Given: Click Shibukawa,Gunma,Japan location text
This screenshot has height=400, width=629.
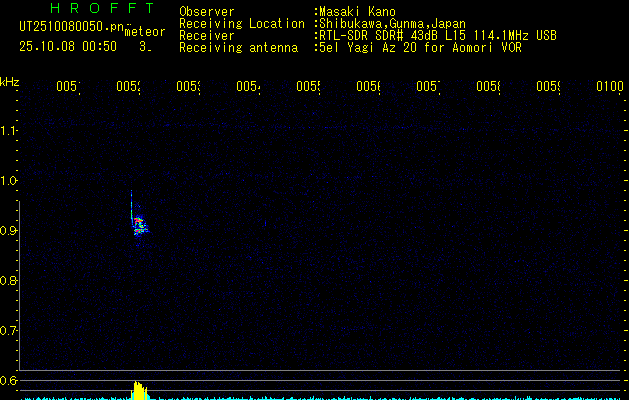Looking at the screenshot, I should (392, 24).
